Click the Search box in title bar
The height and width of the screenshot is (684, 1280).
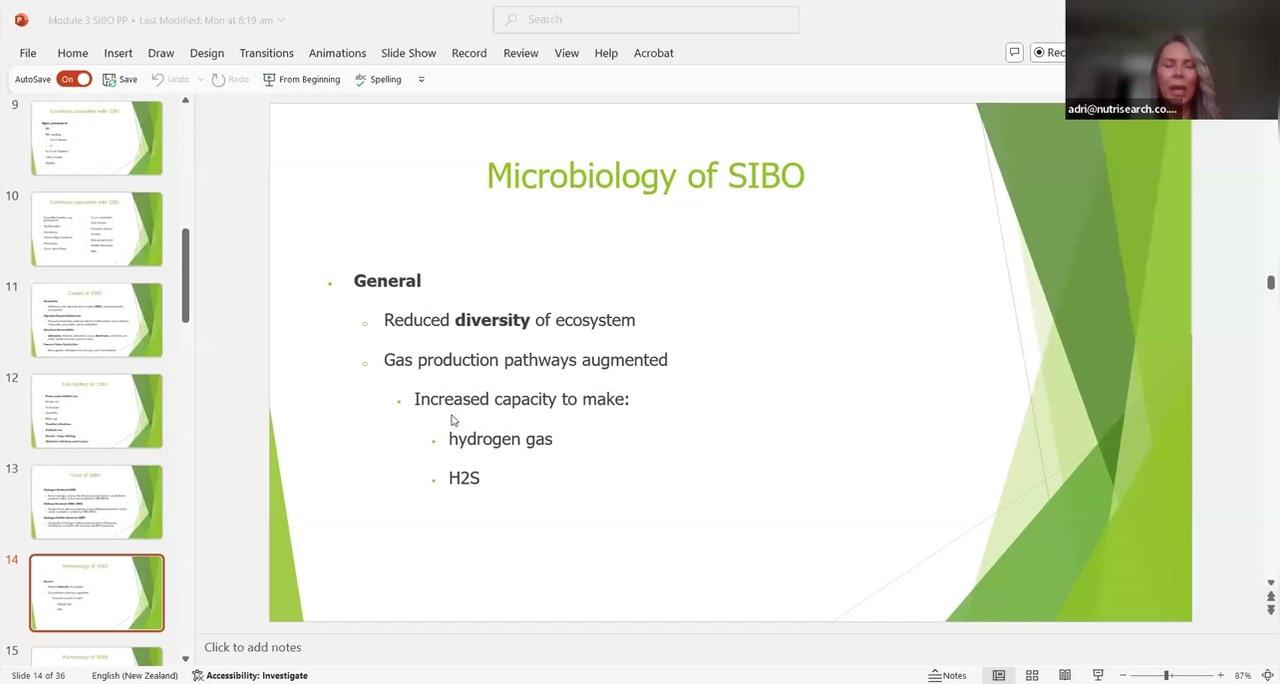(646, 19)
